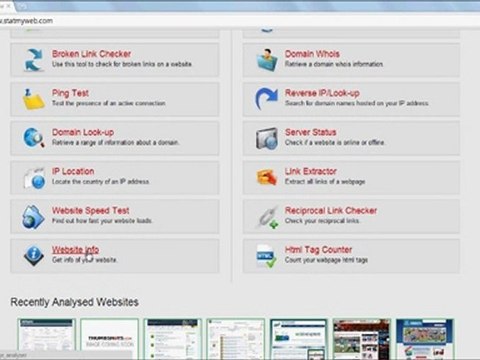Click the Domain Look-up globe magnifier icon
The height and width of the screenshot is (360, 480).
(x=34, y=138)
